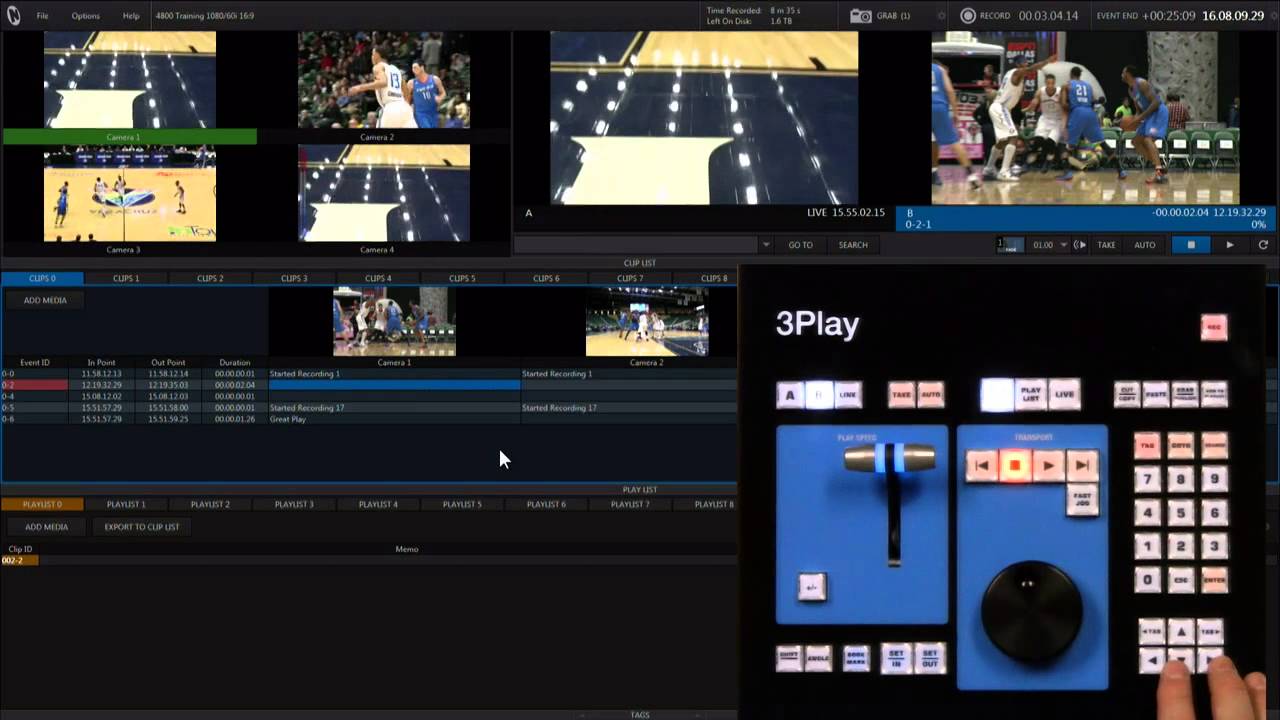1280x720 pixels.
Task: Click SET IN on the control surface
Action: 896,657
